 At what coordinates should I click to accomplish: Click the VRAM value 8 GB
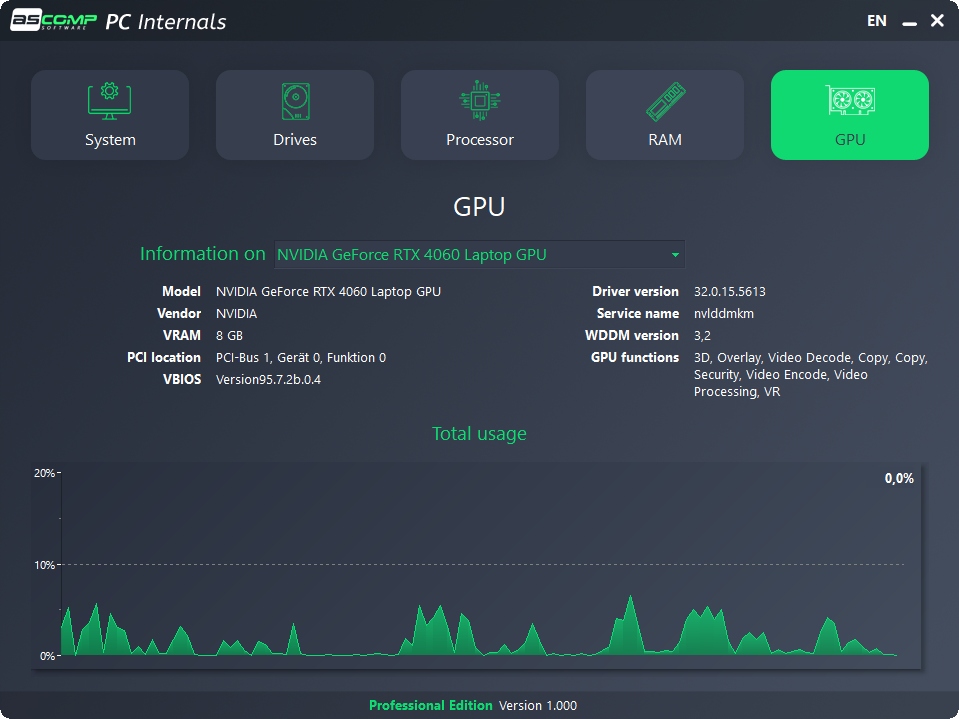coord(229,336)
